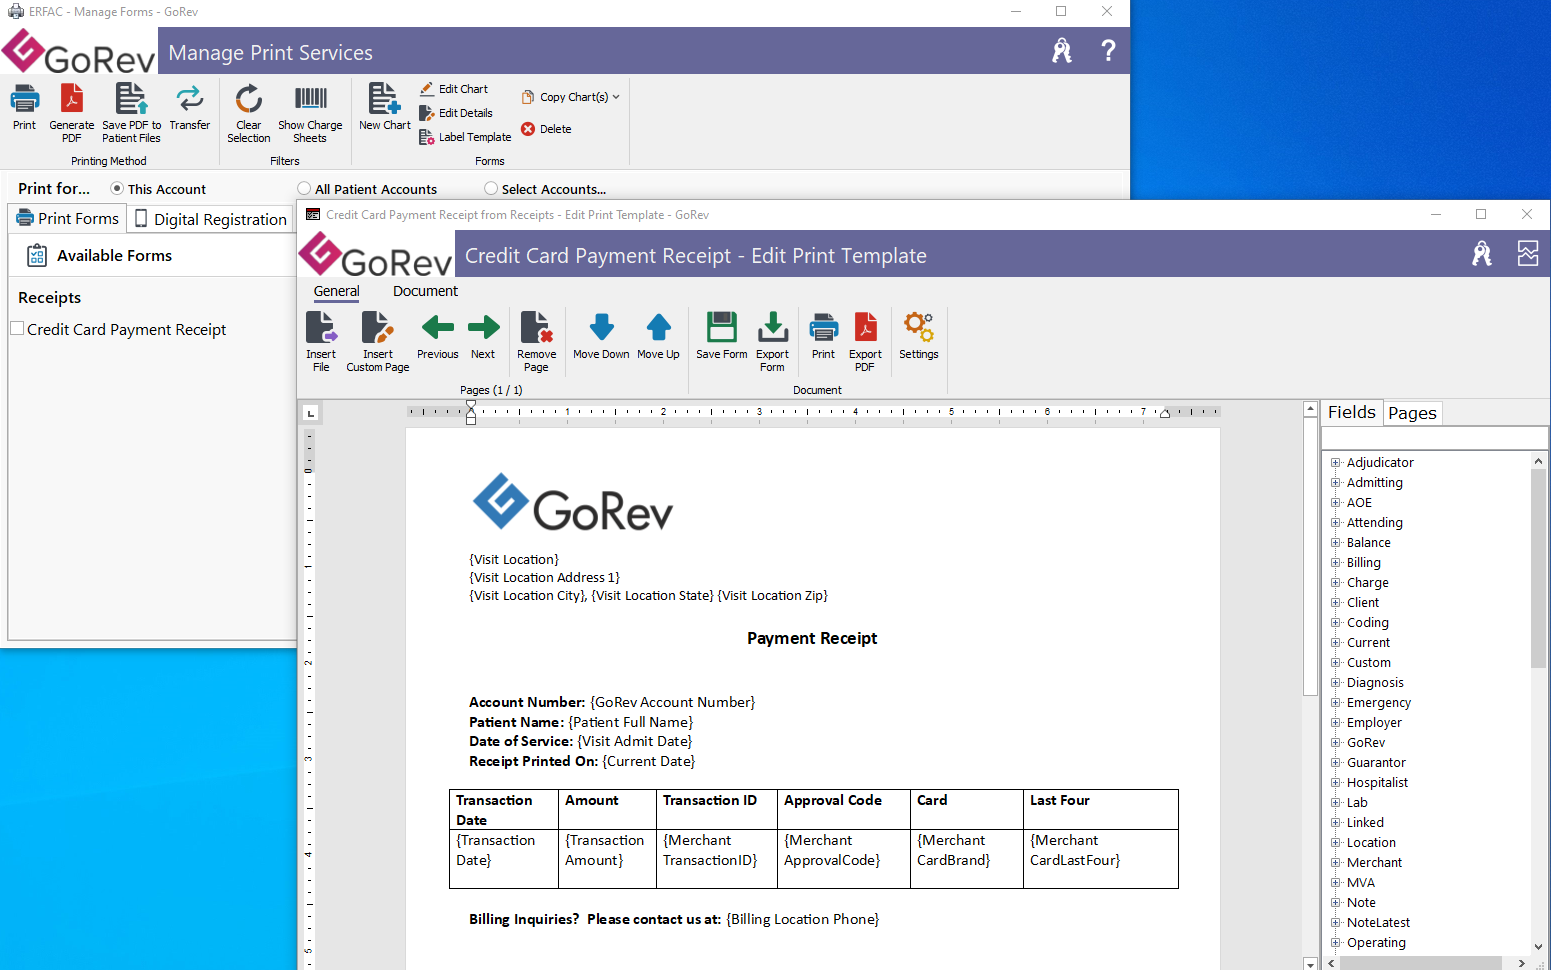Screen dimensions: 1551x970
Task: Check Credit Card Payment Receipt checkbox
Action: pyautogui.click(x=17, y=328)
